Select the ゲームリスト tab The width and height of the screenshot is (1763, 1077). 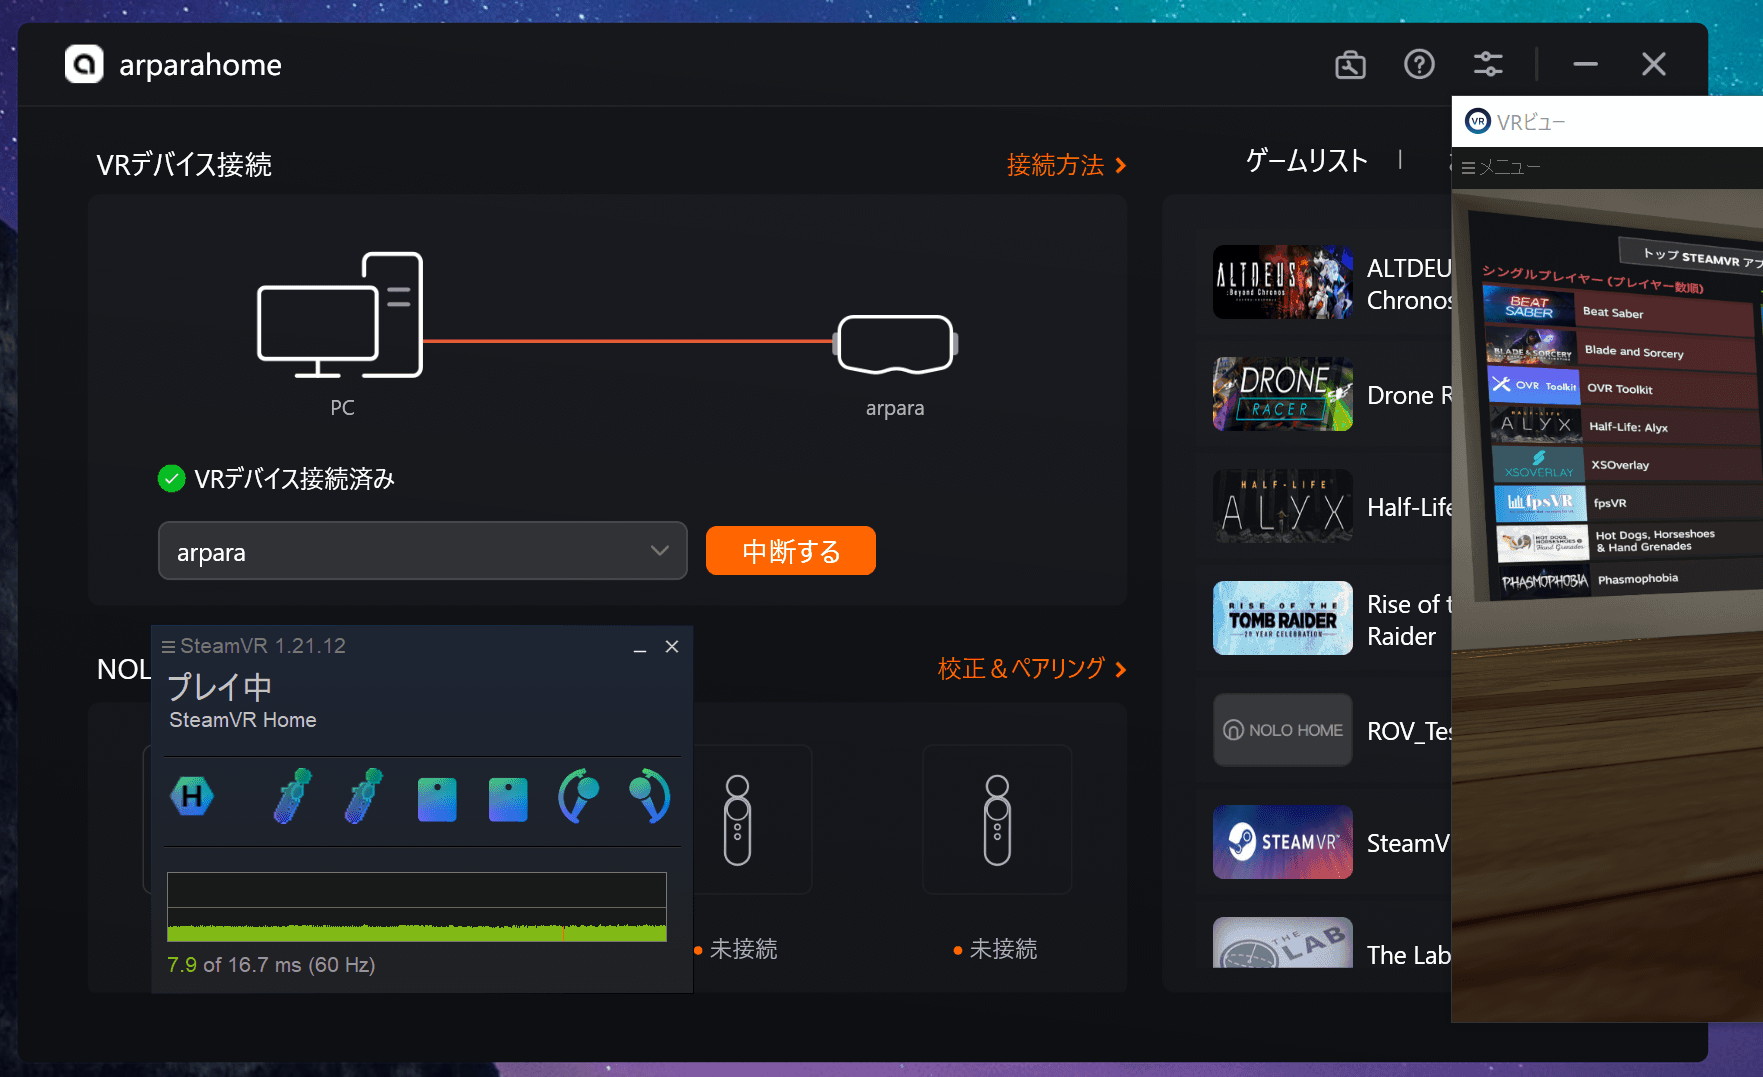[1306, 161]
